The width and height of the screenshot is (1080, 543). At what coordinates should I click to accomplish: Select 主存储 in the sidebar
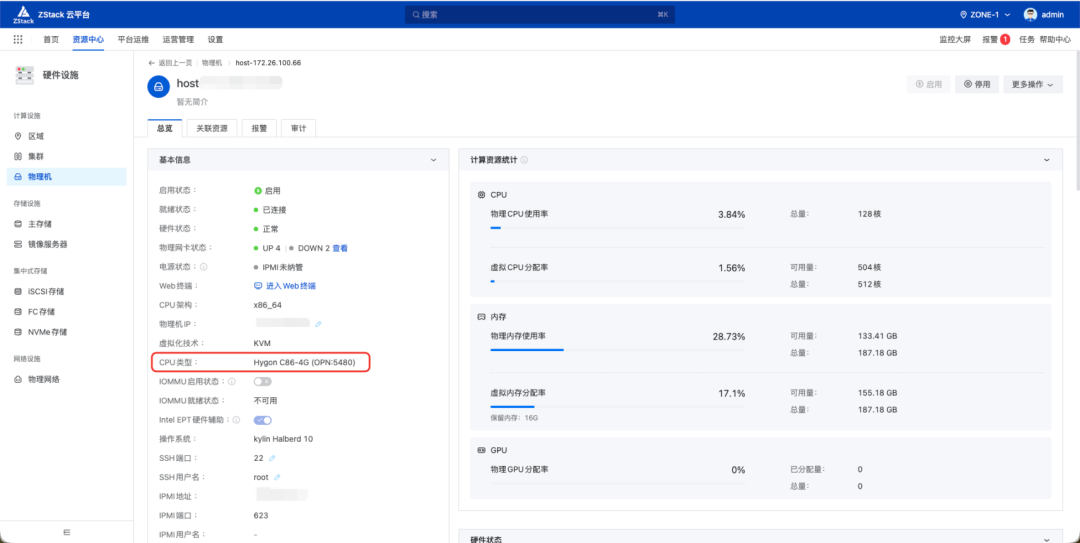(x=67, y=224)
